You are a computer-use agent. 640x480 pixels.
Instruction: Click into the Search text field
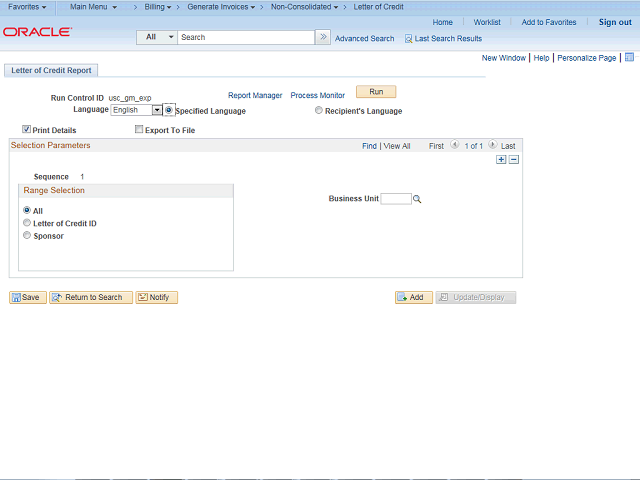click(x=246, y=37)
